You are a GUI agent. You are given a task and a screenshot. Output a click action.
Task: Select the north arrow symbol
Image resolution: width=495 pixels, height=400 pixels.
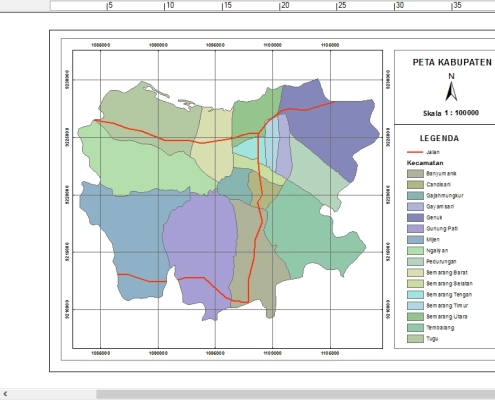(x=451, y=88)
